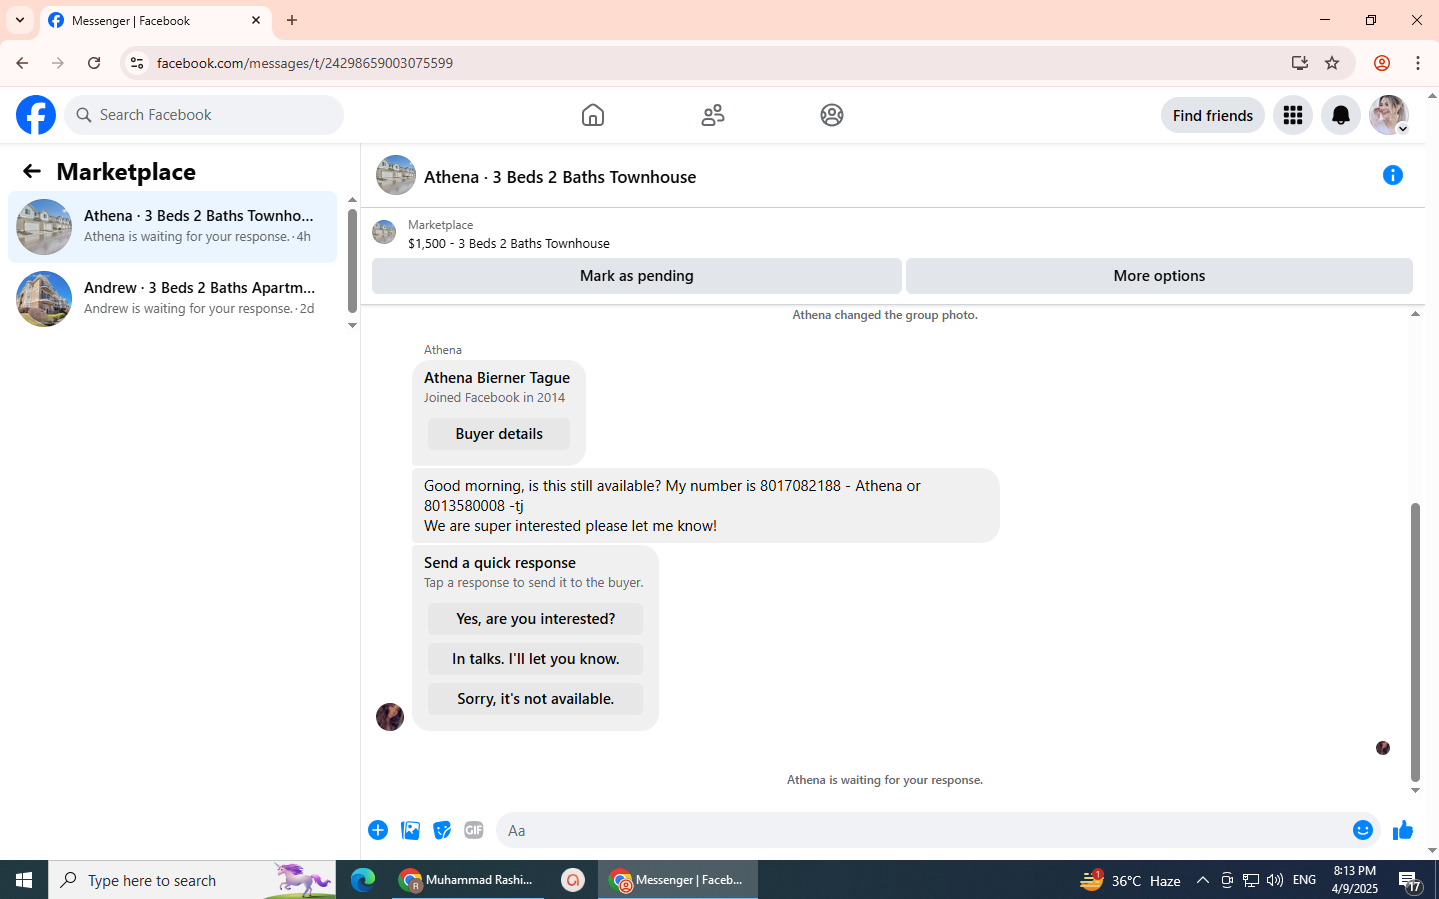The height and width of the screenshot is (899, 1439).
Task: Open the Home feed icon
Action: [593, 115]
